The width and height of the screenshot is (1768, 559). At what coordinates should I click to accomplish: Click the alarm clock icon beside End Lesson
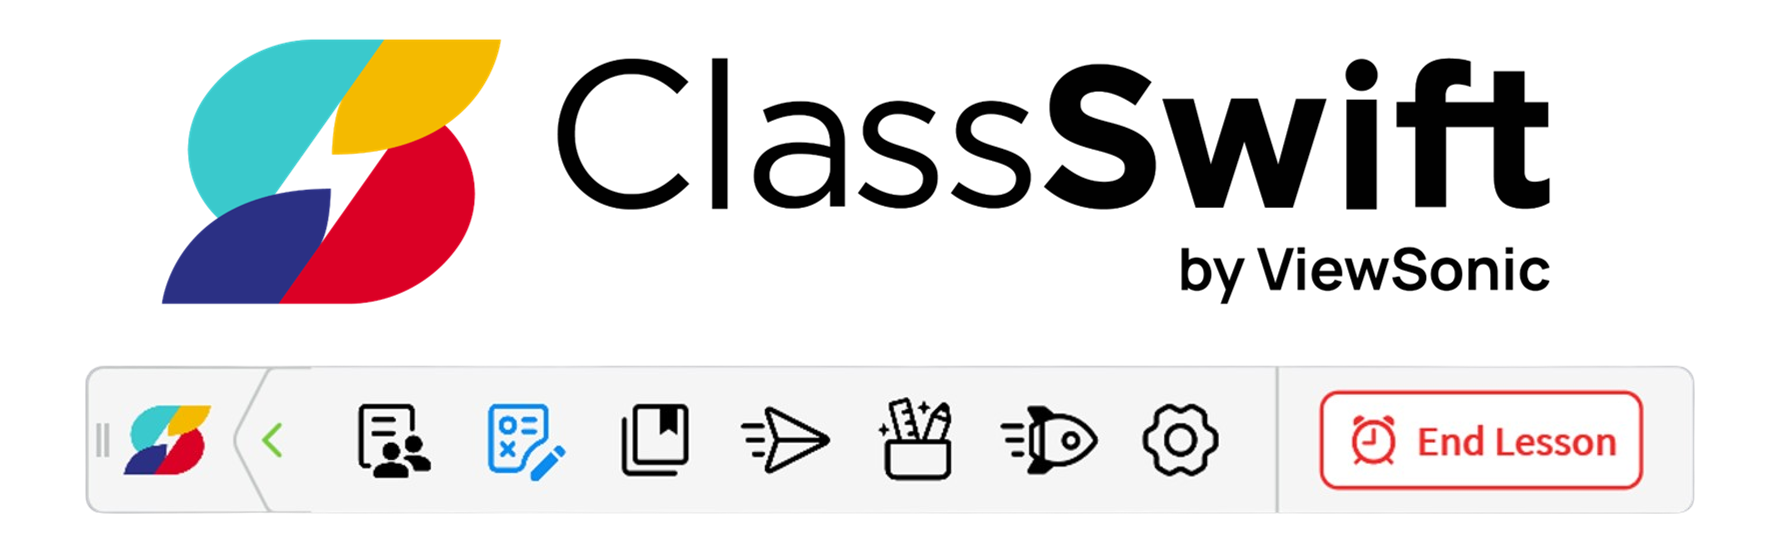click(x=1374, y=441)
